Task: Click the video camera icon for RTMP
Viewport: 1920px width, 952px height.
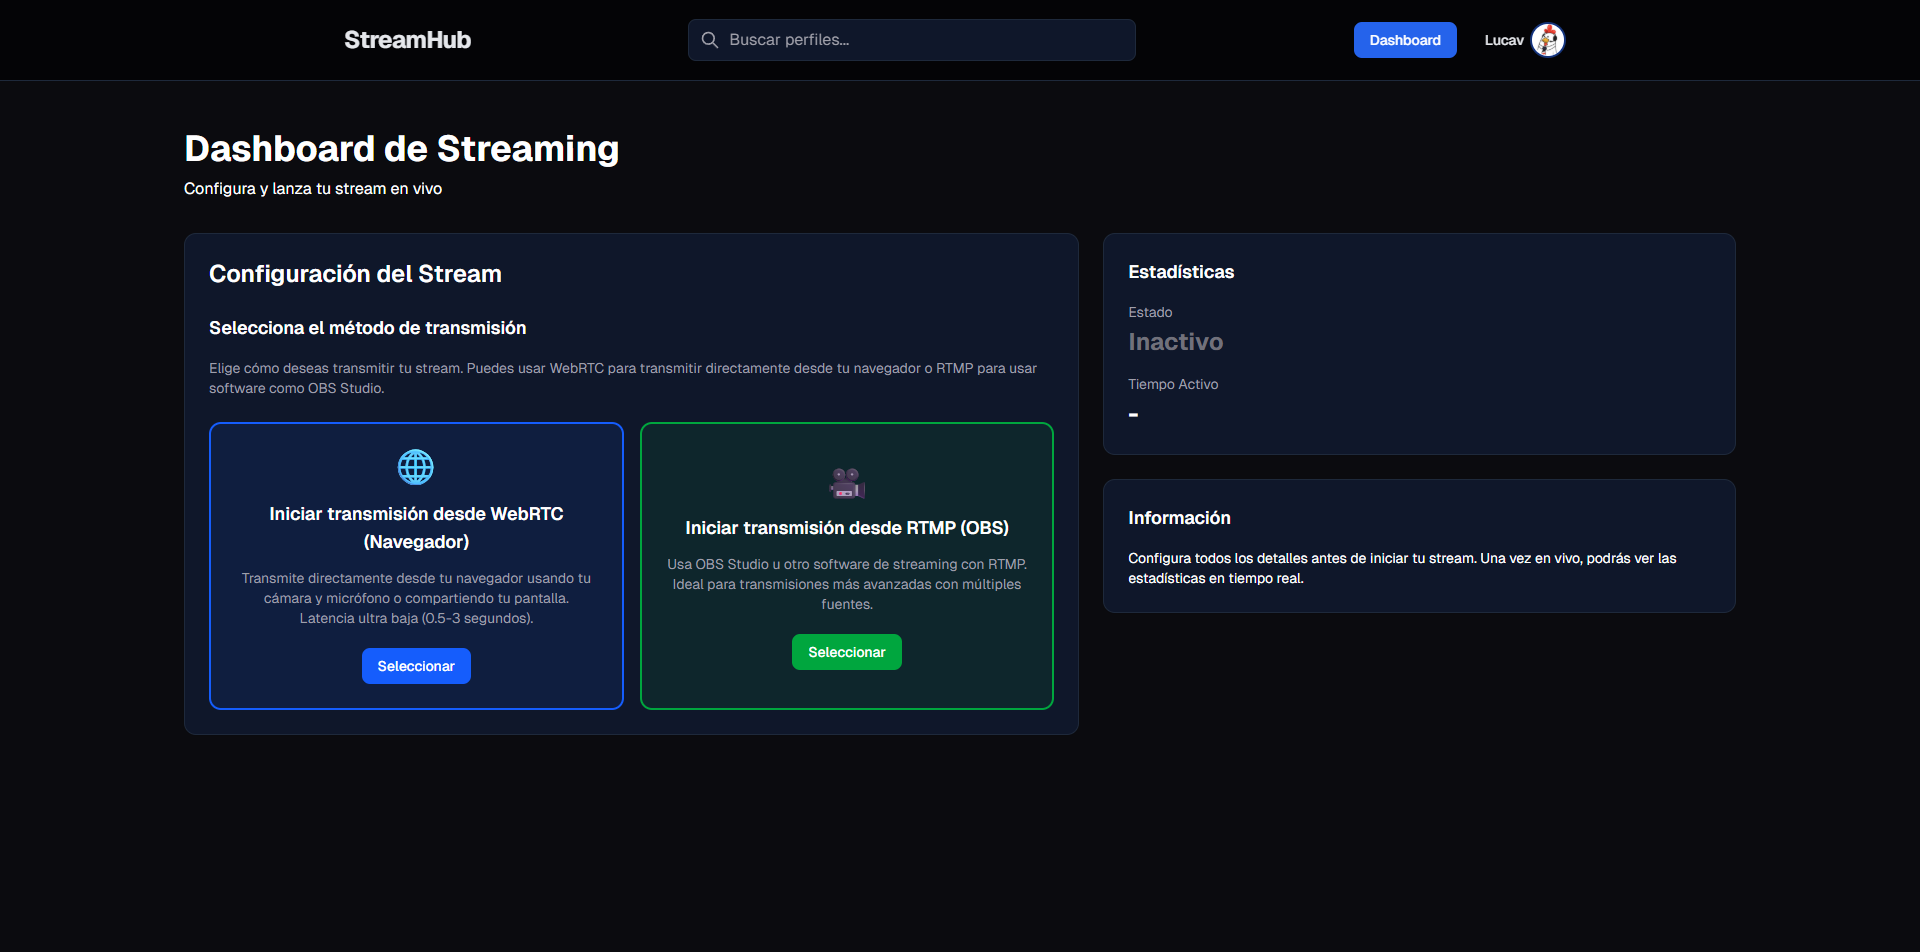Action: tap(846, 483)
